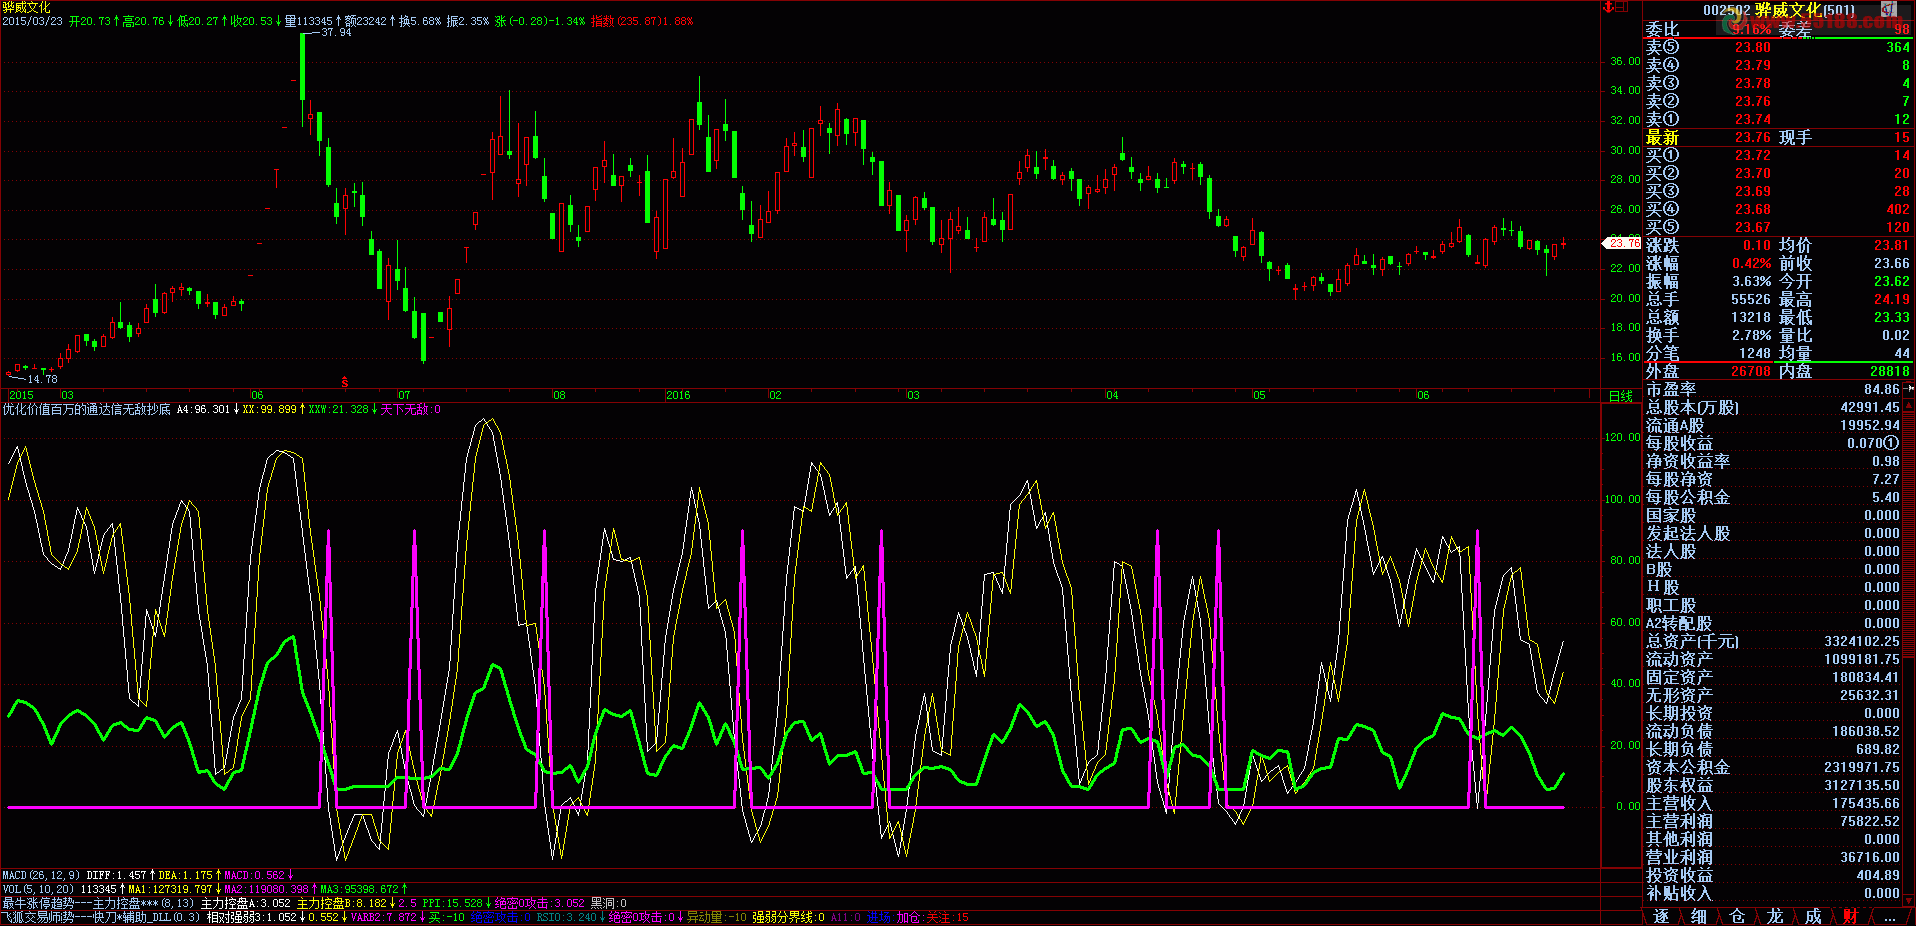Click the VOL(5,10,20) indicator label
The width and height of the screenshot is (1916, 926).
pyautogui.click(x=38, y=889)
